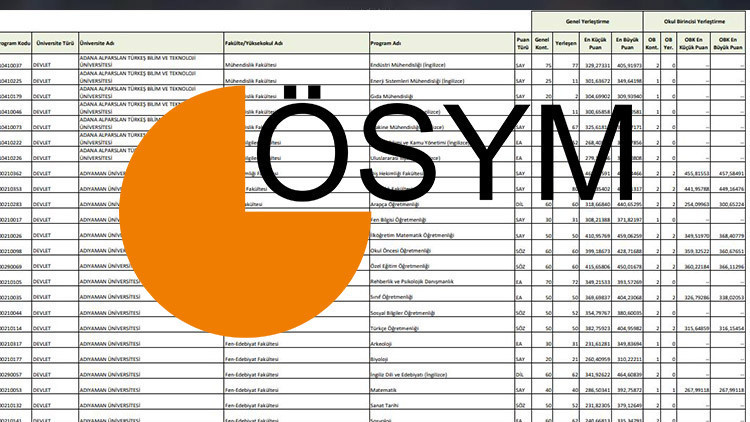Select the Okul Birincisi Yerleştirme header cell
This screenshot has height=422, width=750.
tap(702, 18)
